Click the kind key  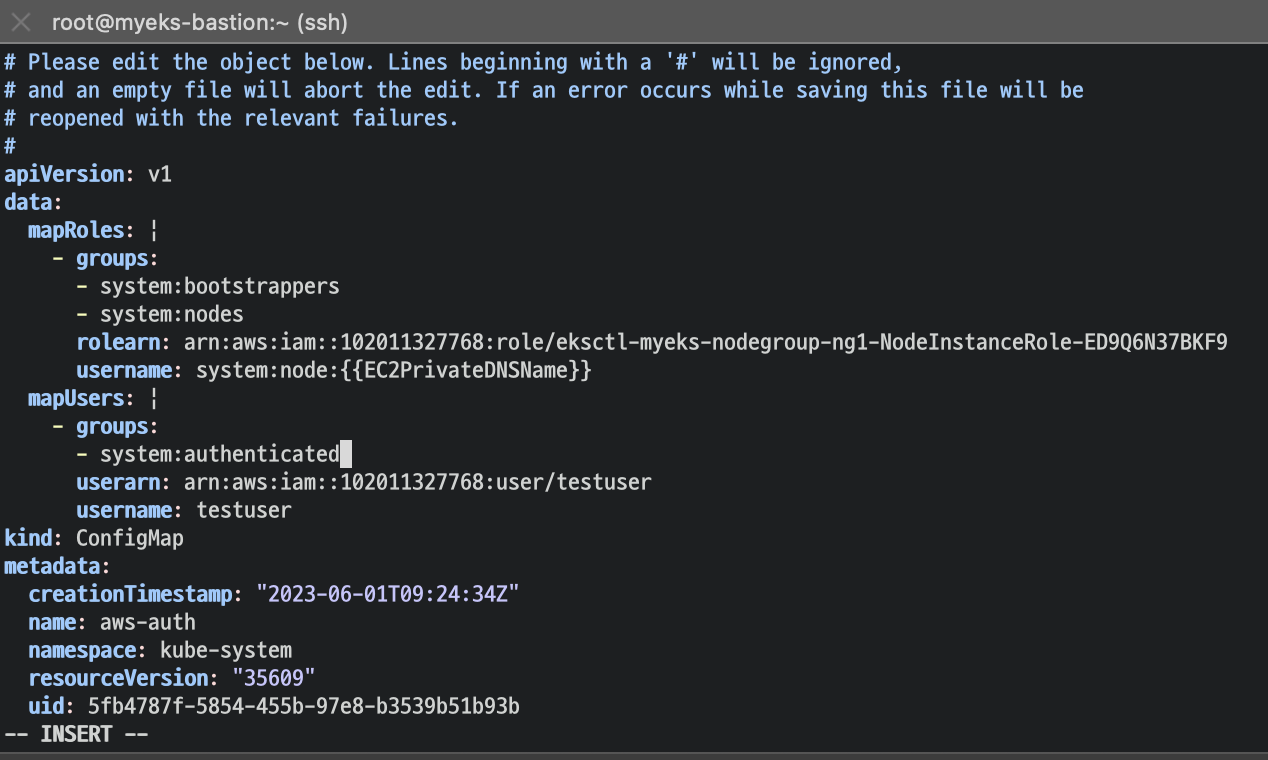click(x=28, y=538)
